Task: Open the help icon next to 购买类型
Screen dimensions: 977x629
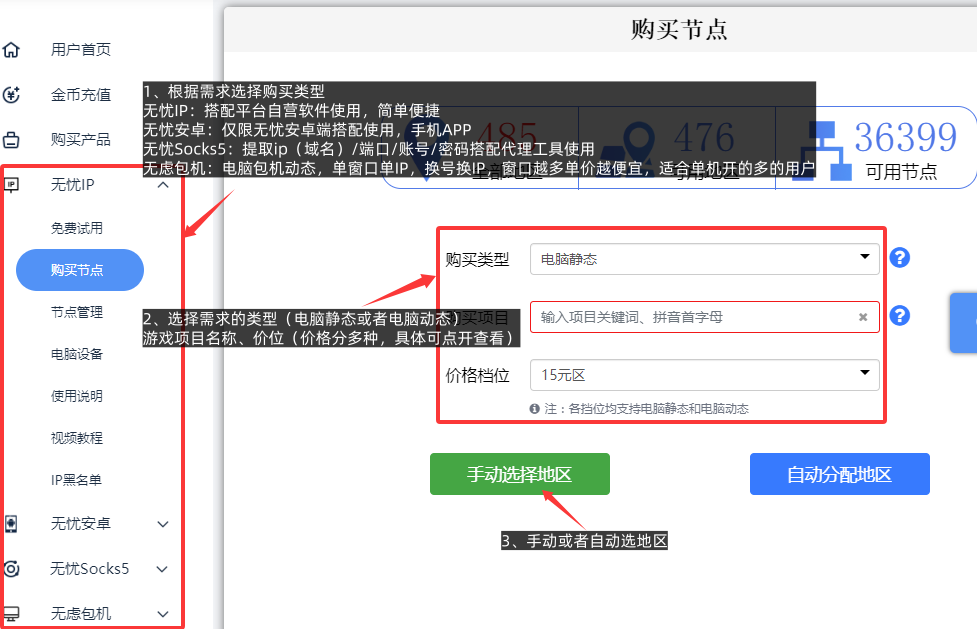Action: point(899,258)
